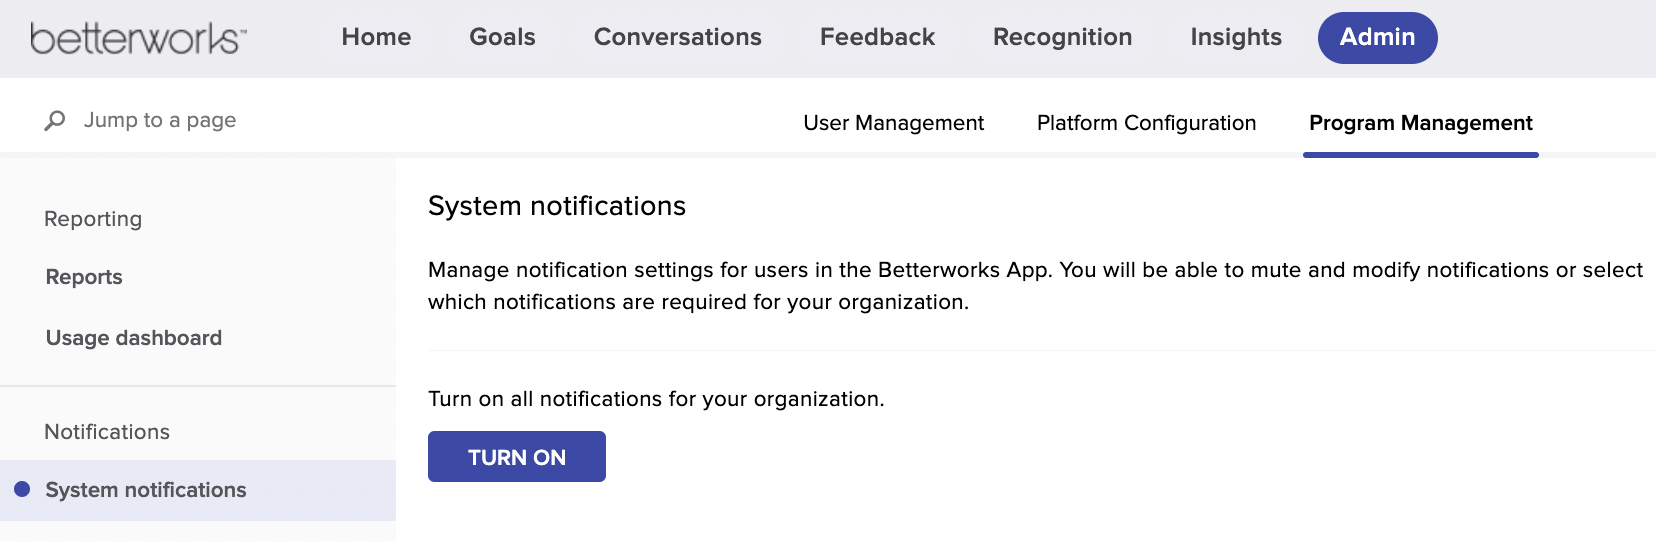Screen dimensions: 1656x542
Task: Click the Notifications section heading
Action: (107, 432)
